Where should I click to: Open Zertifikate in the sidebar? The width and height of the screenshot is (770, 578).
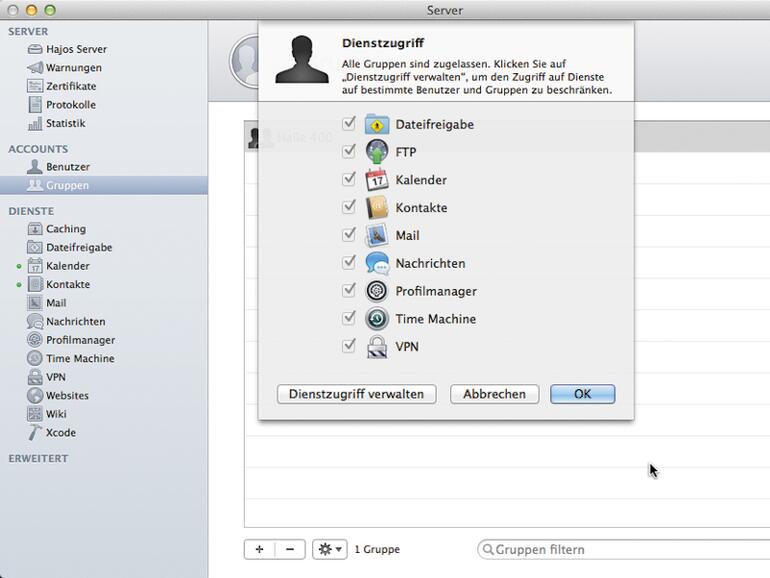62,86
